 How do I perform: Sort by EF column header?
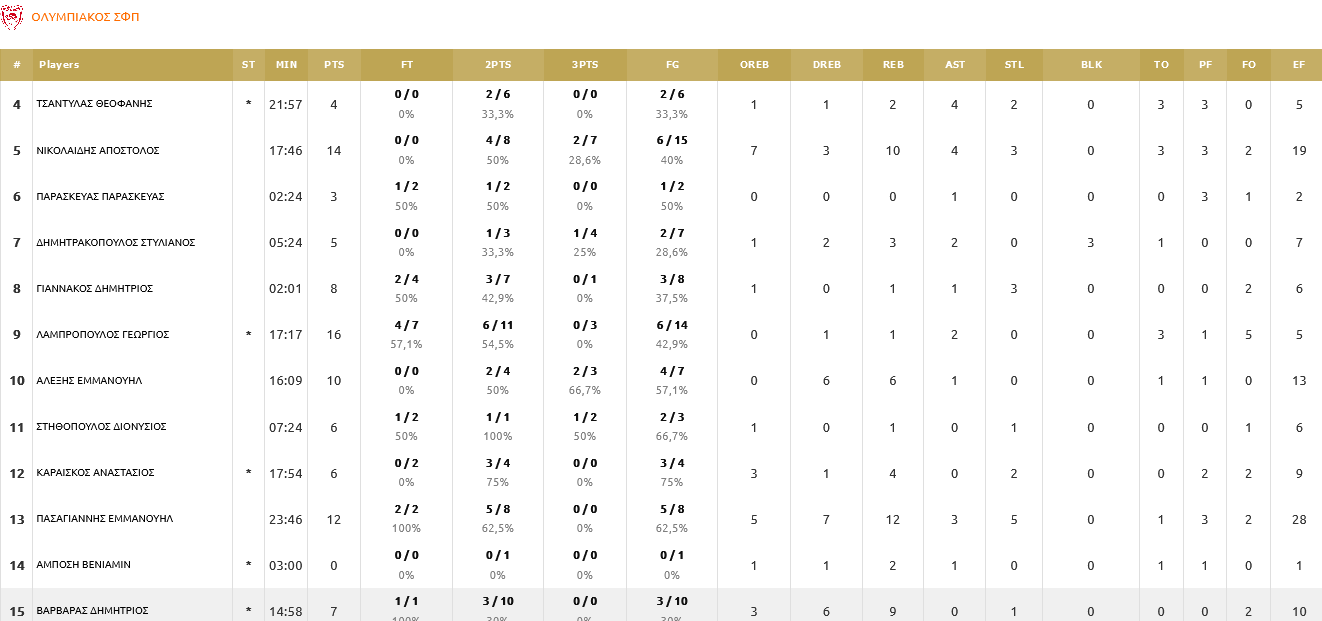click(x=1298, y=65)
